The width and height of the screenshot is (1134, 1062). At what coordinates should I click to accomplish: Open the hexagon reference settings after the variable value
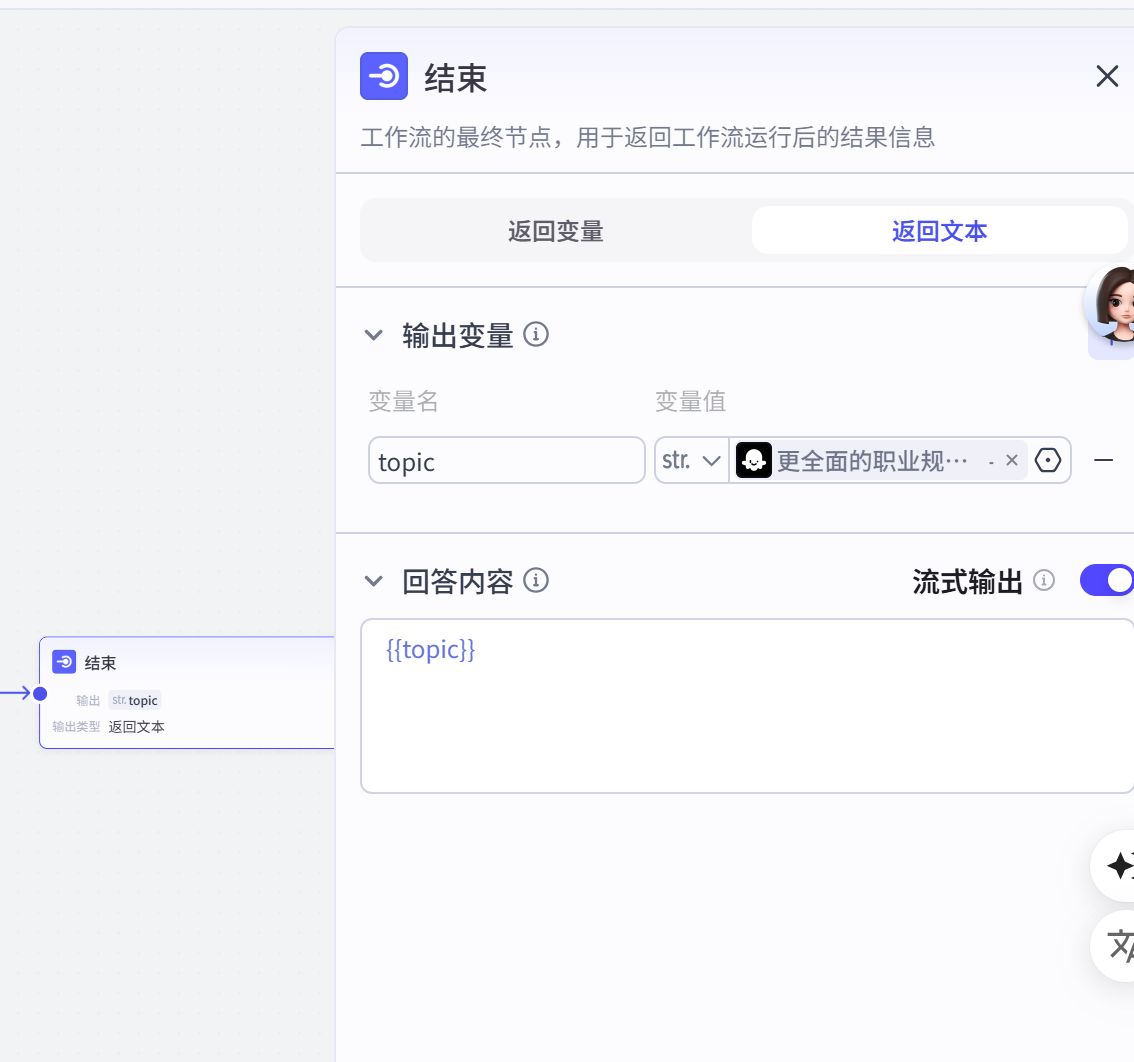[x=1047, y=460]
